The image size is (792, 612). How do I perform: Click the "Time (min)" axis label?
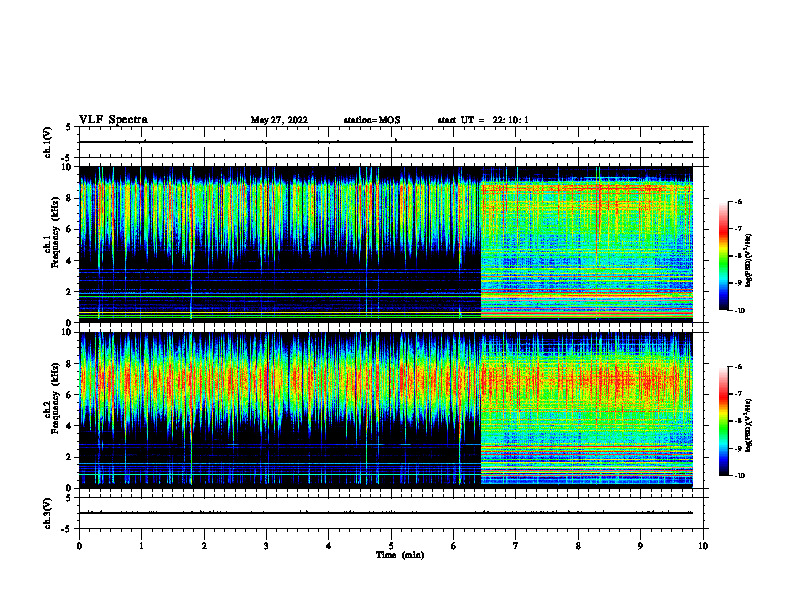click(400, 555)
